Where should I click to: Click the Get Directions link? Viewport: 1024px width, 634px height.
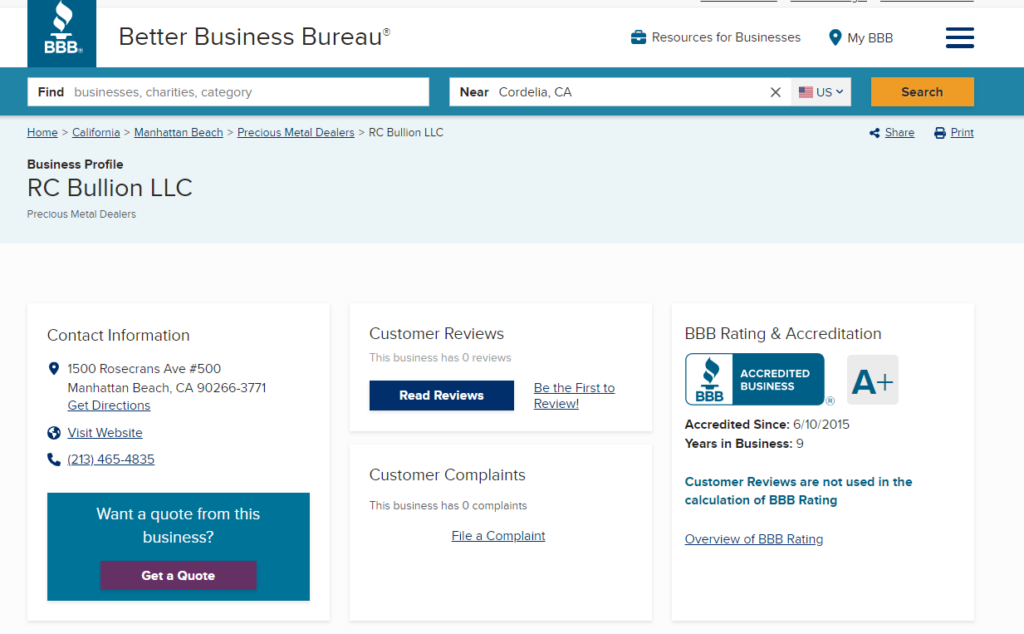point(109,405)
